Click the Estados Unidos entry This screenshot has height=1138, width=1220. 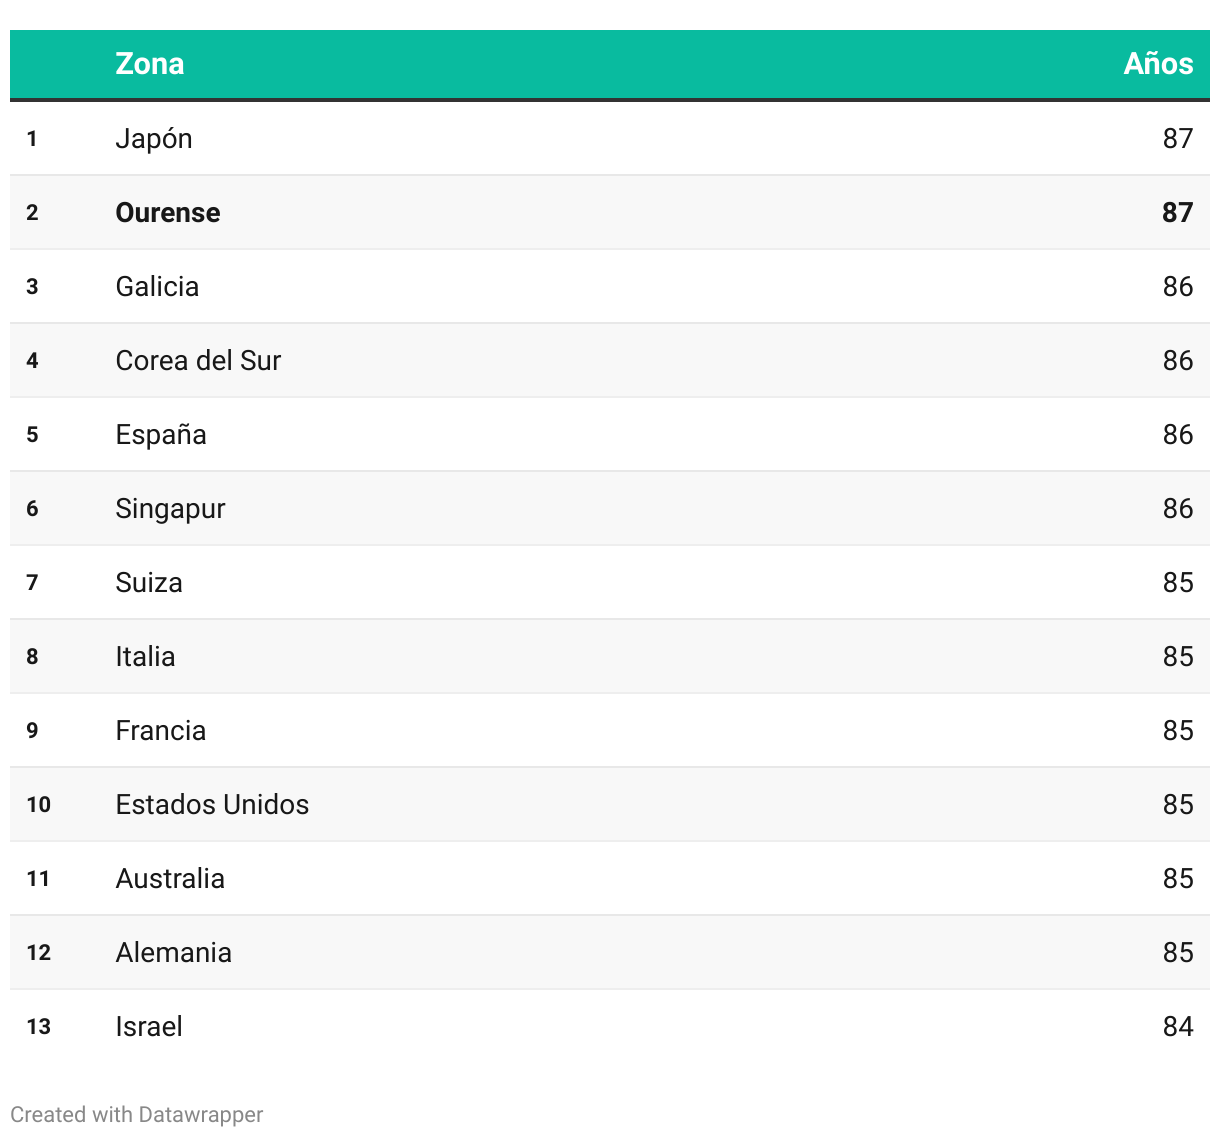point(212,804)
